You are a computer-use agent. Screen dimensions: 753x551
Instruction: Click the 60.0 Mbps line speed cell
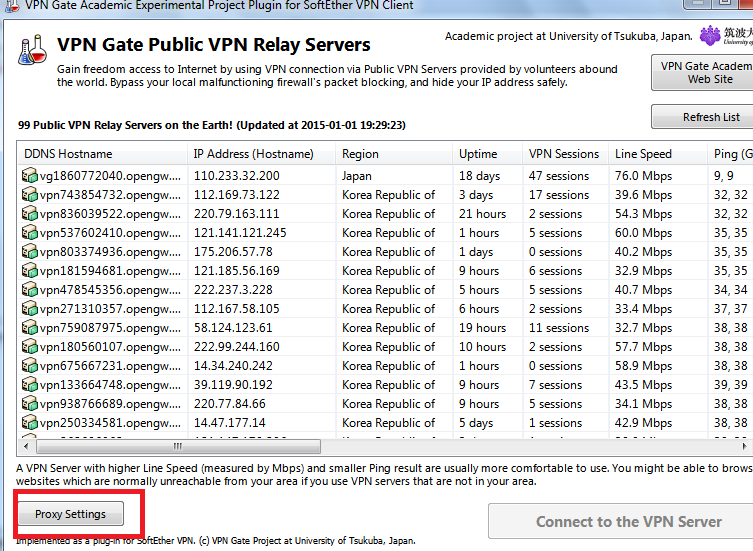pyautogui.click(x=644, y=233)
